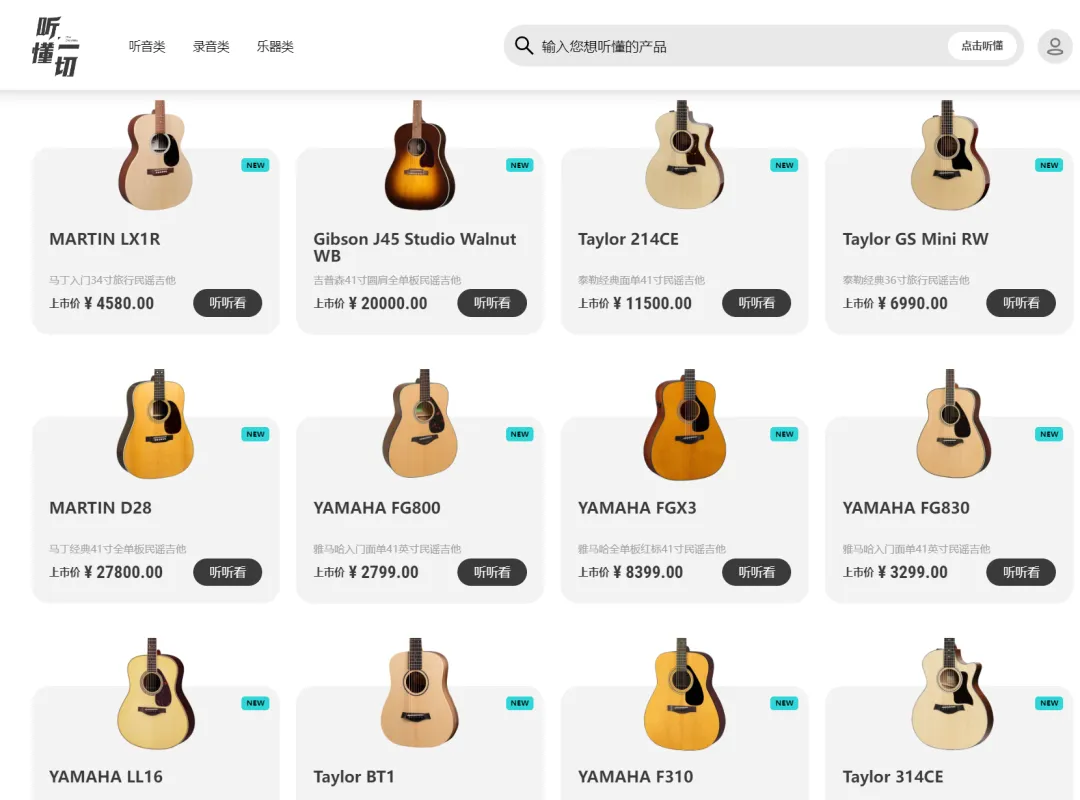Click 听听看 for MARTIN D28

pyautogui.click(x=227, y=572)
